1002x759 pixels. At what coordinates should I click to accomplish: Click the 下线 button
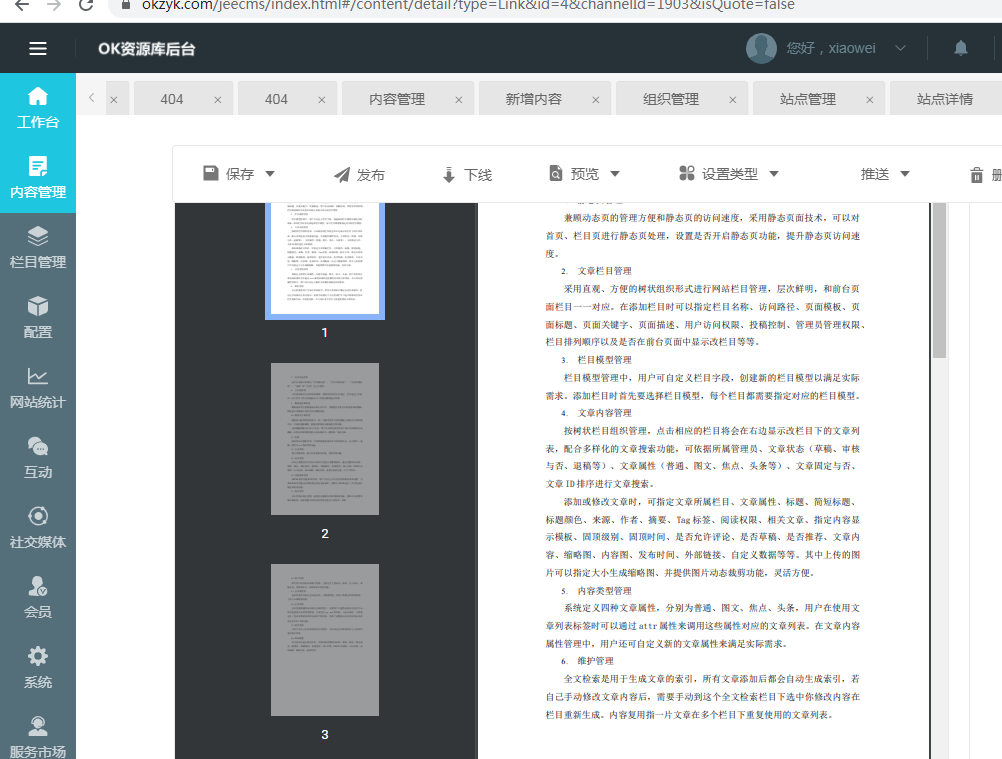click(x=466, y=174)
